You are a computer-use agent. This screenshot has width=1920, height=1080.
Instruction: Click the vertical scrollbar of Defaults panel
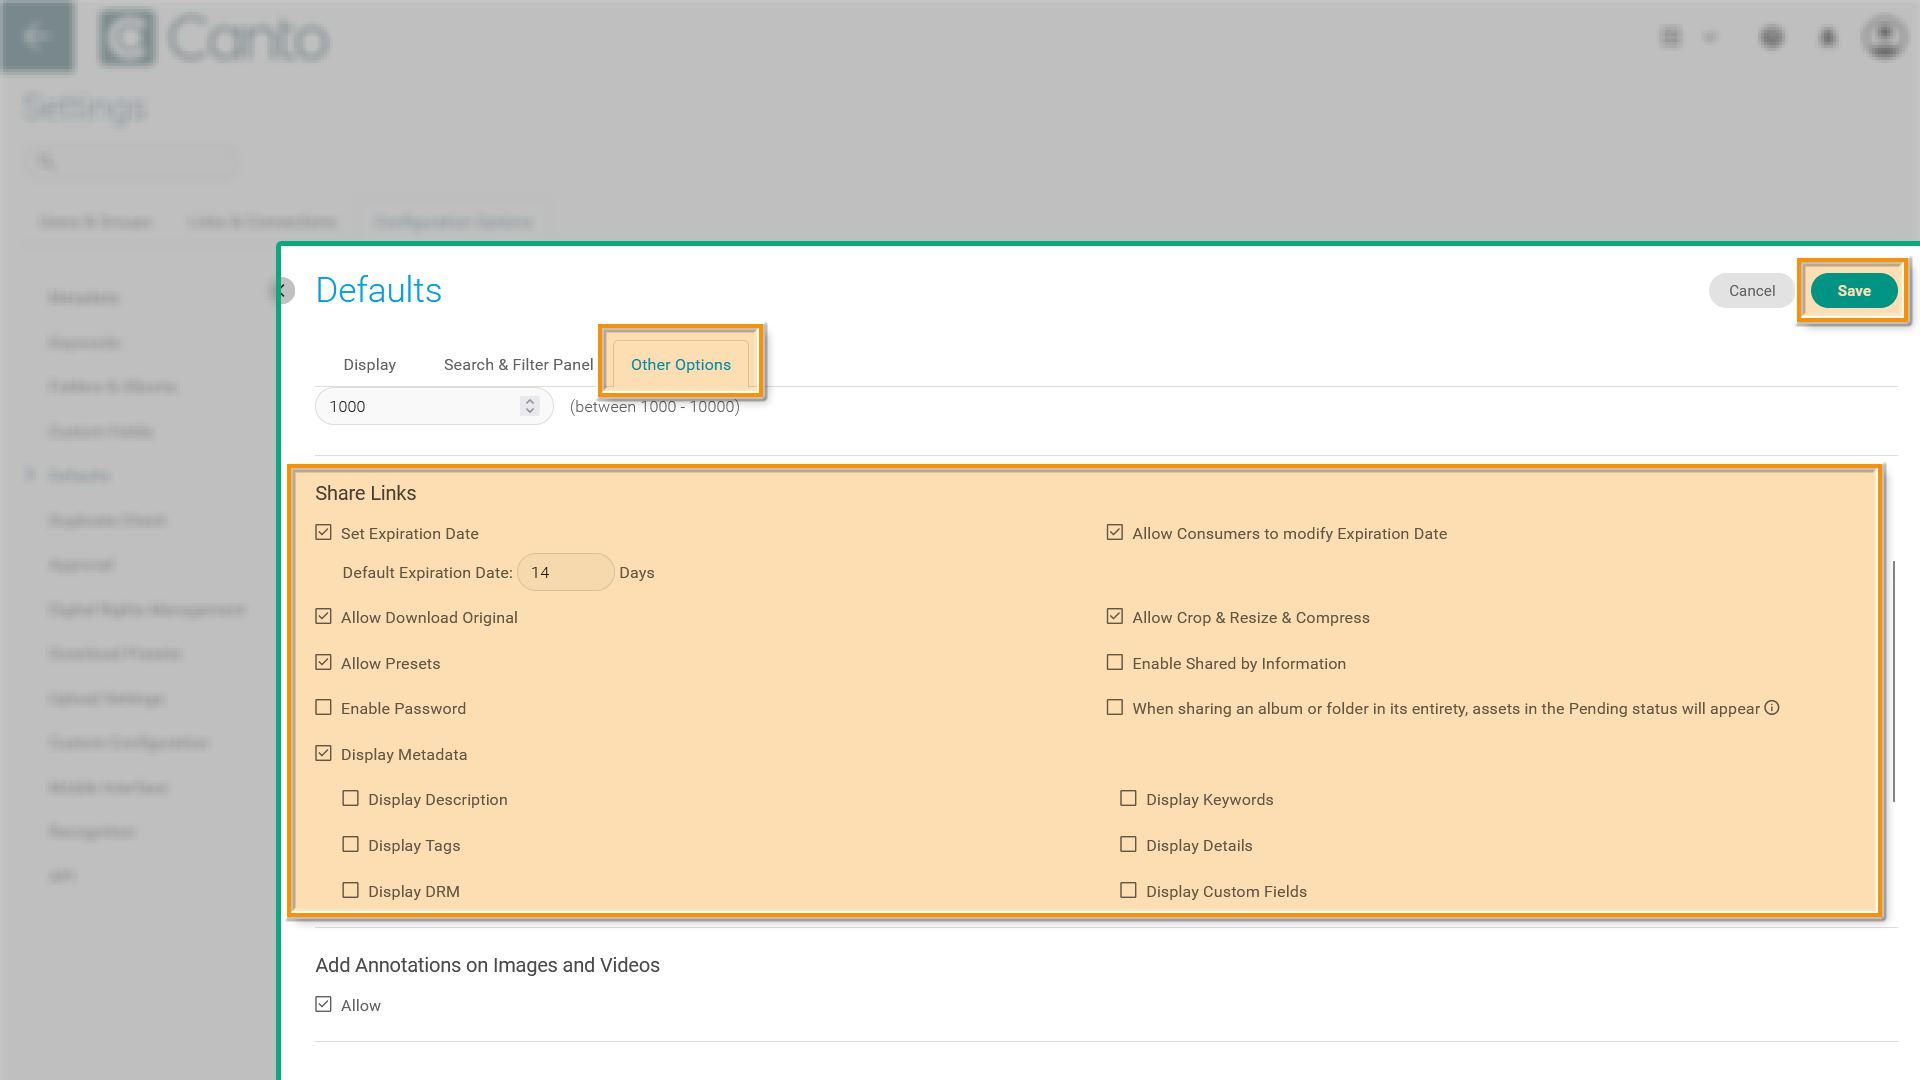[1893, 680]
